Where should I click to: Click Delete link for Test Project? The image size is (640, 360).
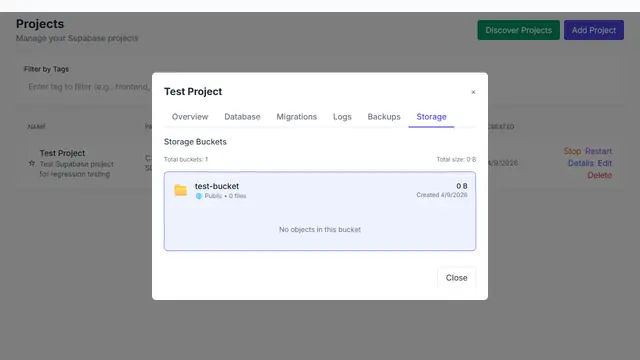click(600, 175)
